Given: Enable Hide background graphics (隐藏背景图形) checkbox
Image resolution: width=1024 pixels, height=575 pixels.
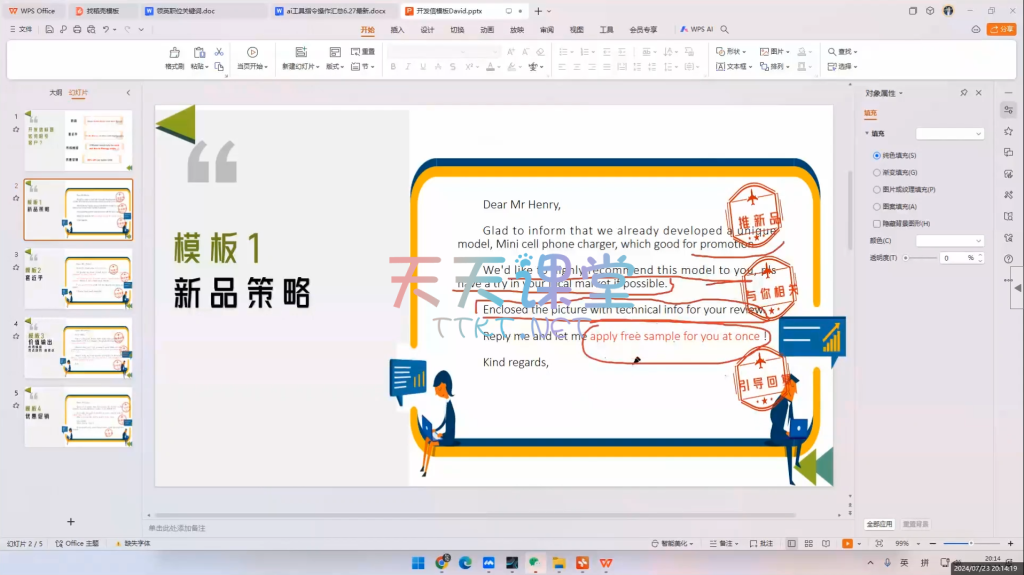Looking at the screenshot, I should (877, 223).
